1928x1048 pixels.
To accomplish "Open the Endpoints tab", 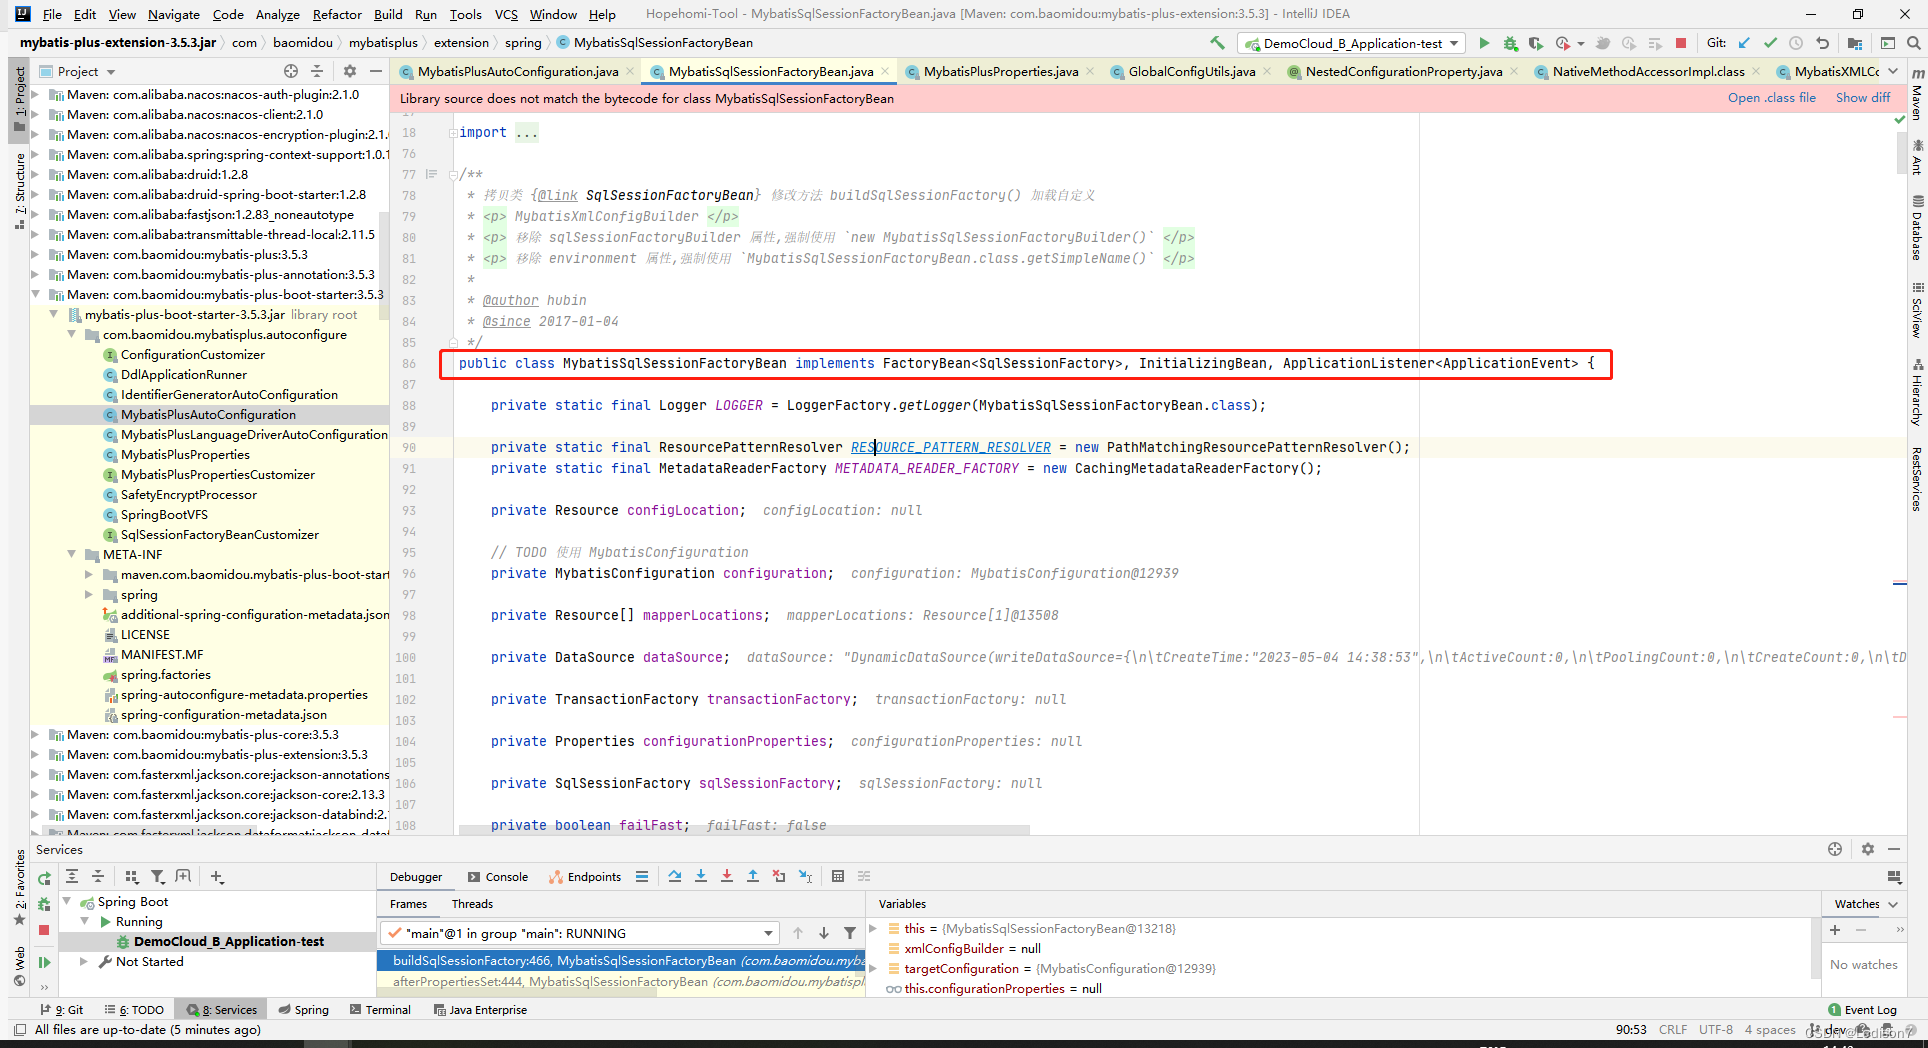I will (585, 876).
